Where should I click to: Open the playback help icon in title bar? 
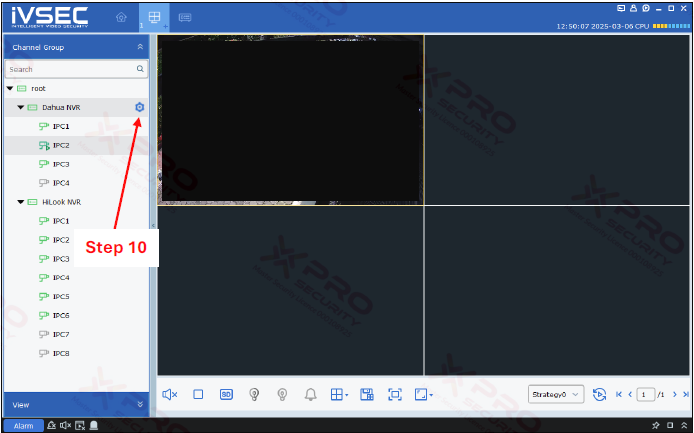(646, 8)
